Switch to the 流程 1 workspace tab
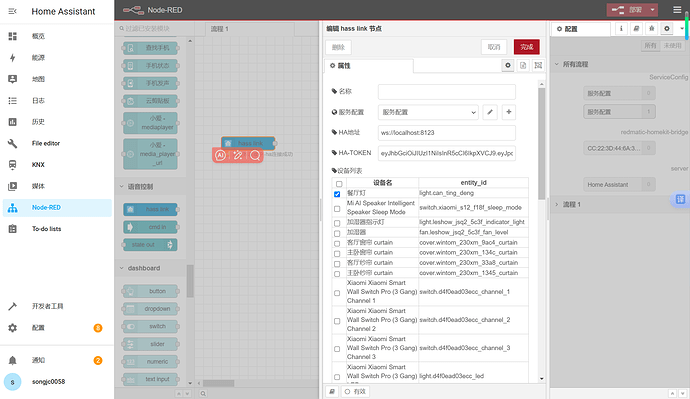 point(220,29)
